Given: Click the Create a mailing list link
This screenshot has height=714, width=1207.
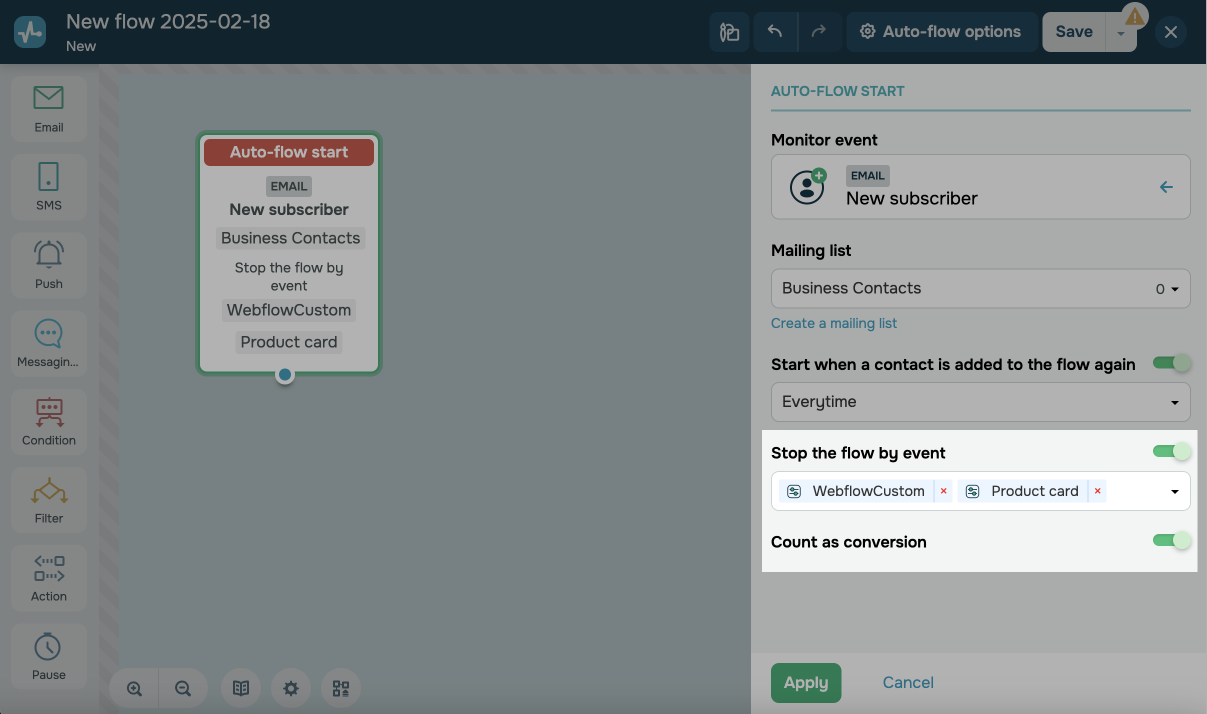Looking at the screenshot, I should point(834,323).
